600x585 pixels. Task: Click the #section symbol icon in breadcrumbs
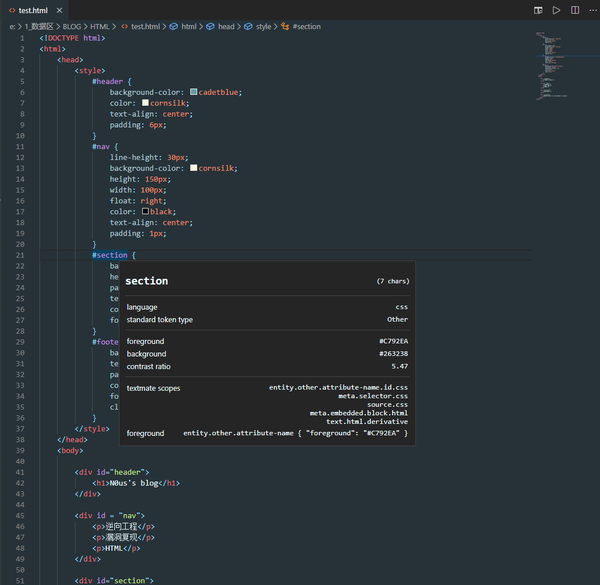285,26
